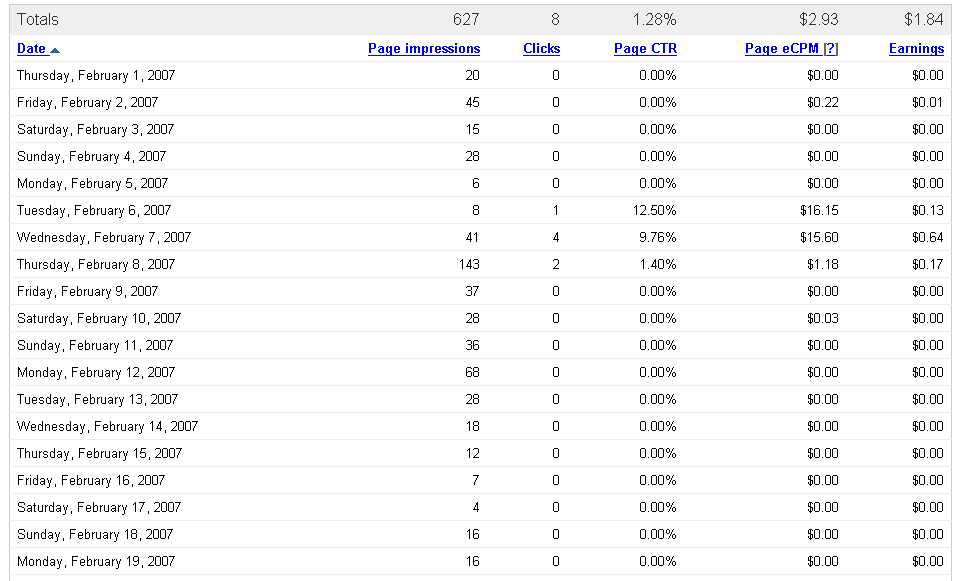Click the total impressions 627 value
This screenshot has width=964, height=581.
465,19
